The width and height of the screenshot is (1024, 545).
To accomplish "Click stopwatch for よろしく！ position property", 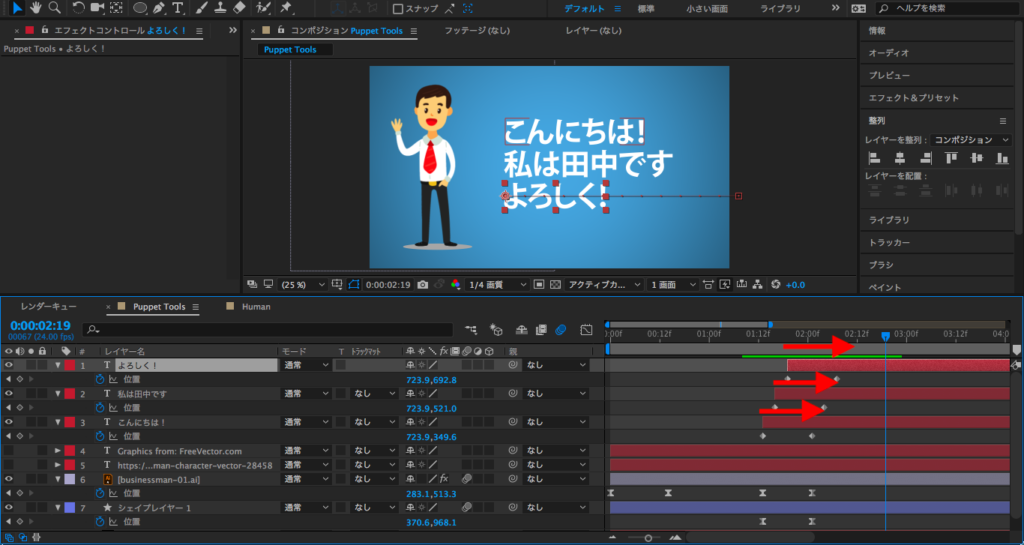I will [100, 380].
